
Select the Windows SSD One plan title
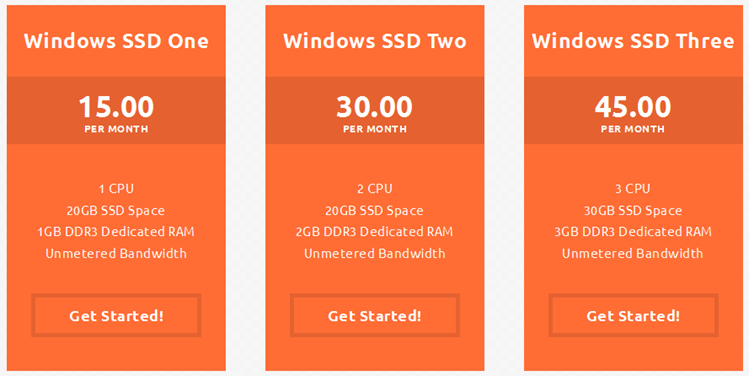pos(116,41)
